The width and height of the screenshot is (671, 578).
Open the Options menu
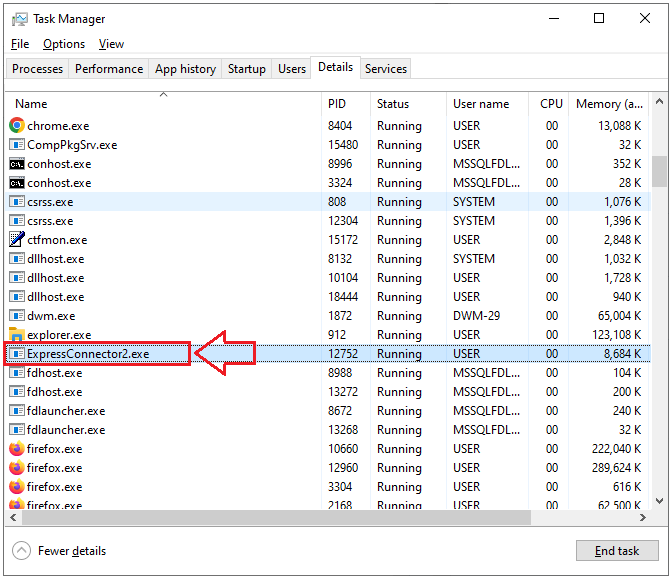click(x=64, y=44)
